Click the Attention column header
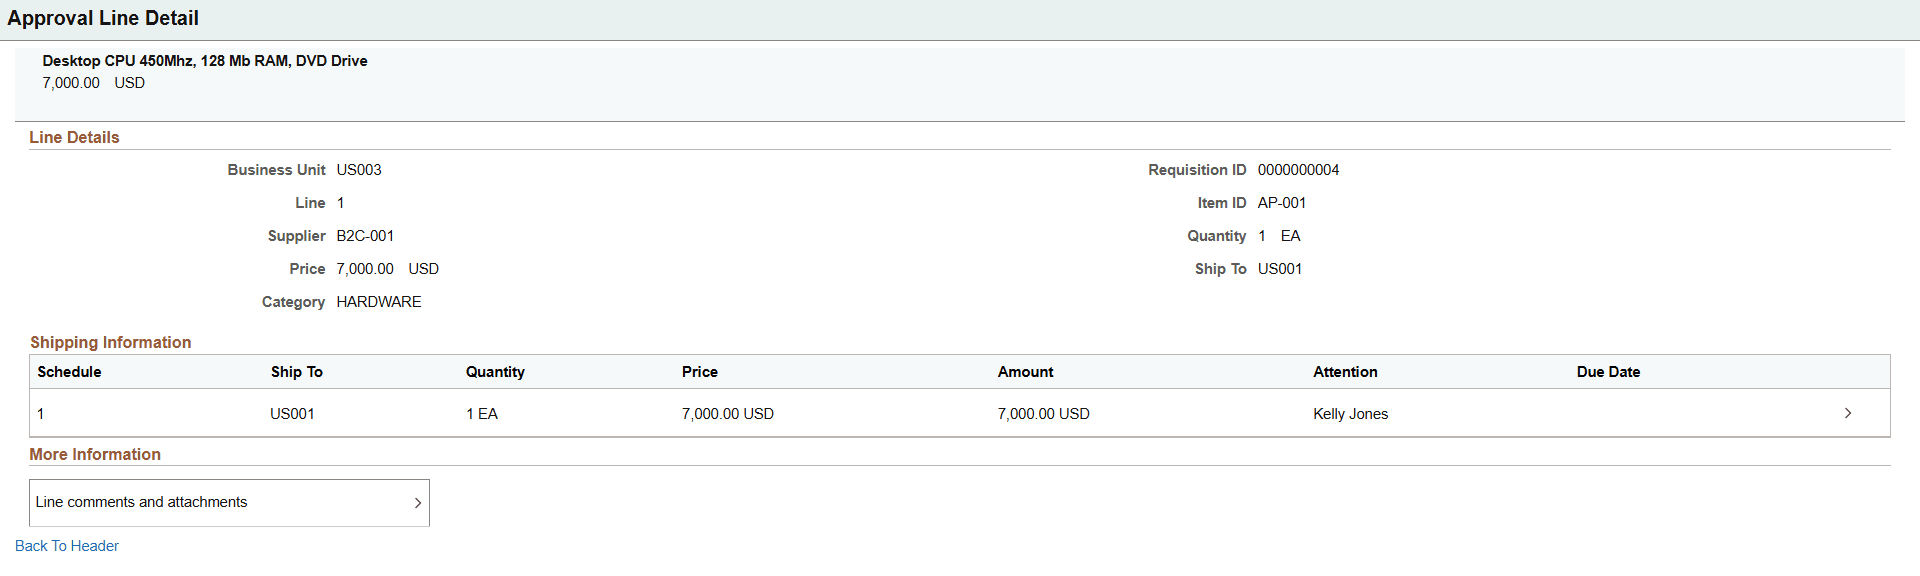The height and width of the screenshot is (576, 1920). 1345,372
